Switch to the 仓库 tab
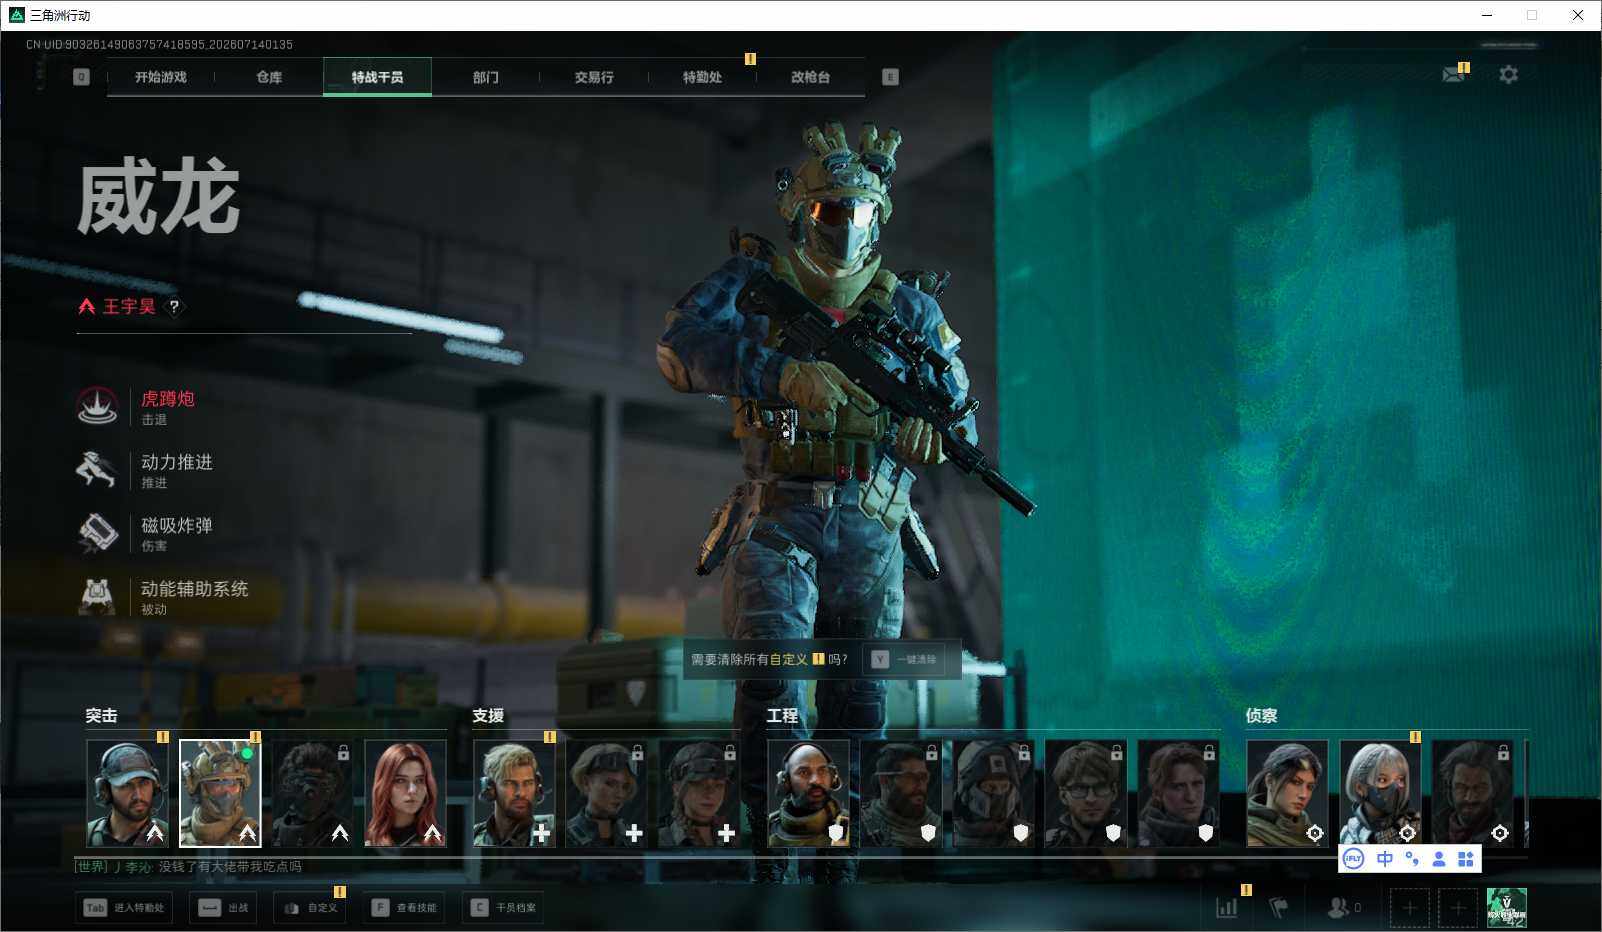Viewport: 1602px width, 932px height. pos(269,77)
